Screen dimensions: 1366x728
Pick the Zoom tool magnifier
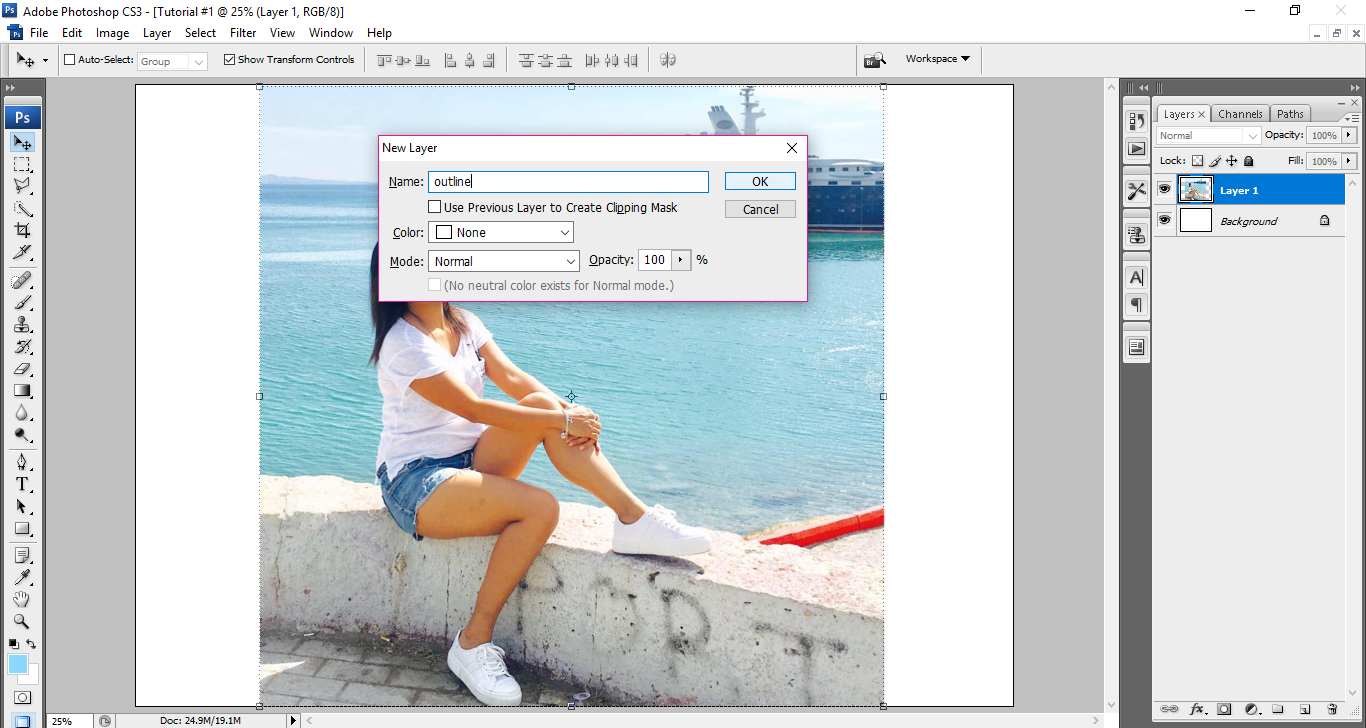coord(22,621)
